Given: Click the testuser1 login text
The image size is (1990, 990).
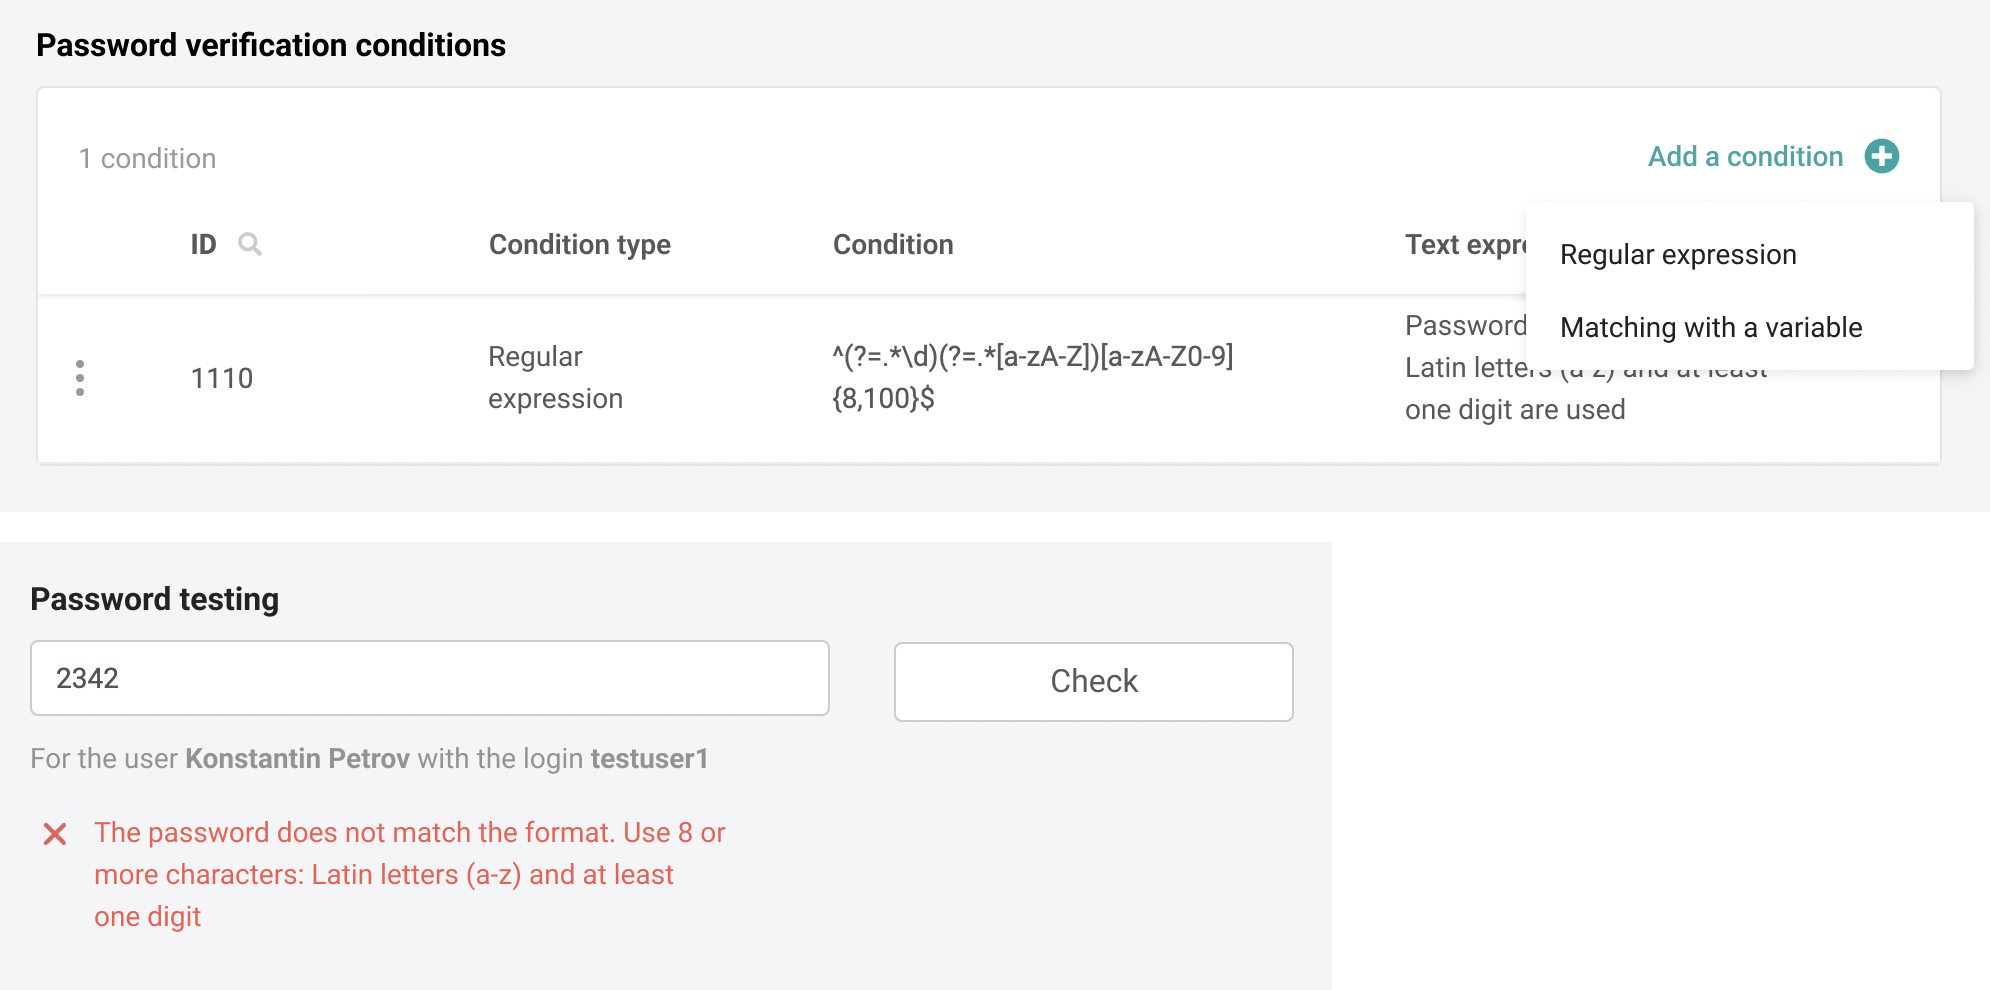Looking at the screenshot, I should (649, 758).
